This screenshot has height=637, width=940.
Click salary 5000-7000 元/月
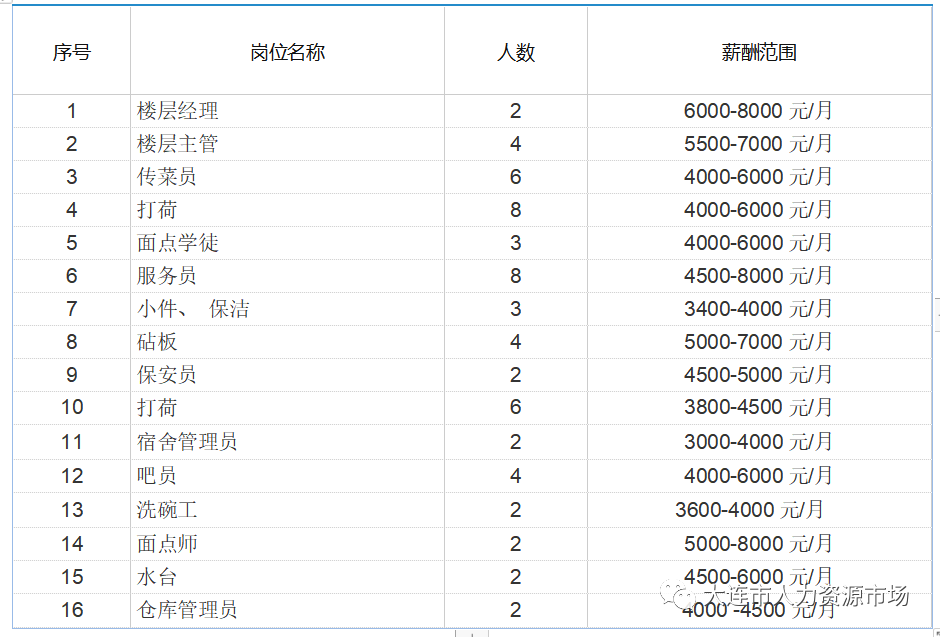coord(758,342)
